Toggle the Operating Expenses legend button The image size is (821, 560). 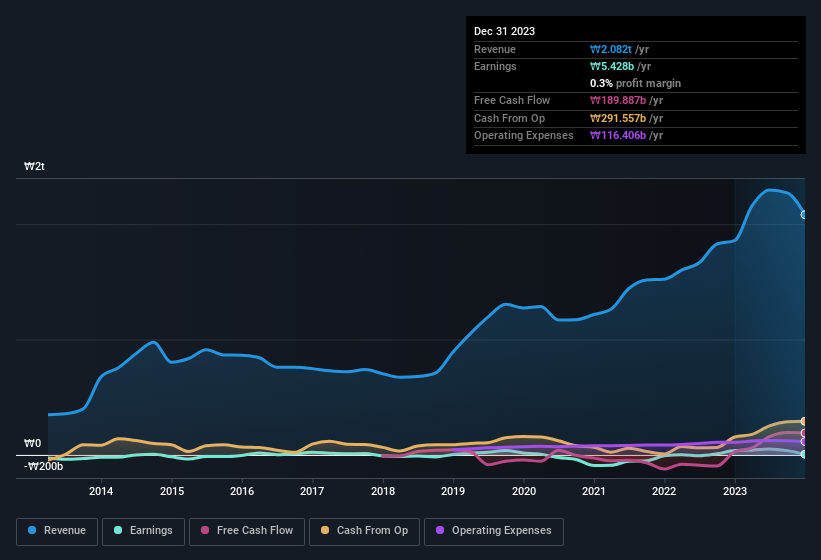pyautogui.click(x=494, y=531)
